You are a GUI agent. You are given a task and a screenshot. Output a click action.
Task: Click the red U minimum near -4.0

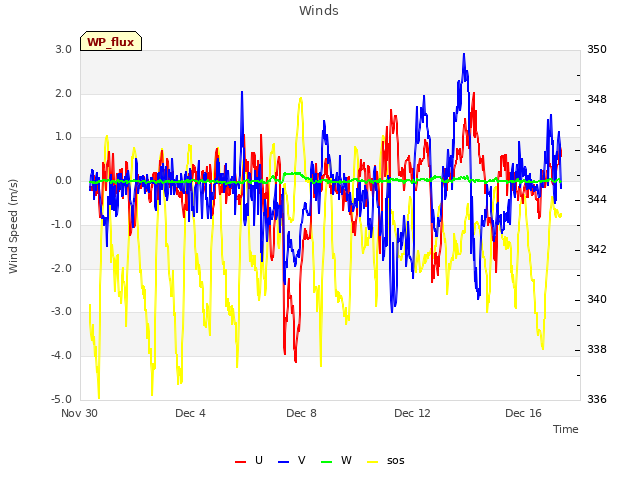pos(296,360)
